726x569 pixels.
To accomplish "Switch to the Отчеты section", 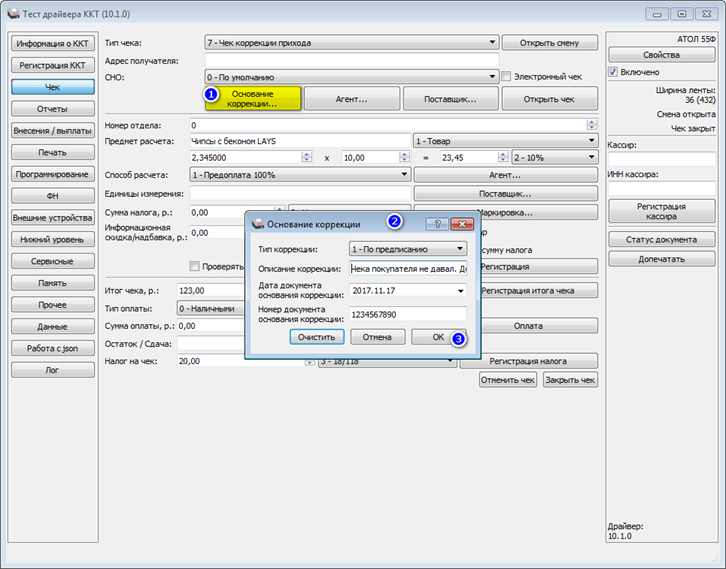I will pos(52,109).
